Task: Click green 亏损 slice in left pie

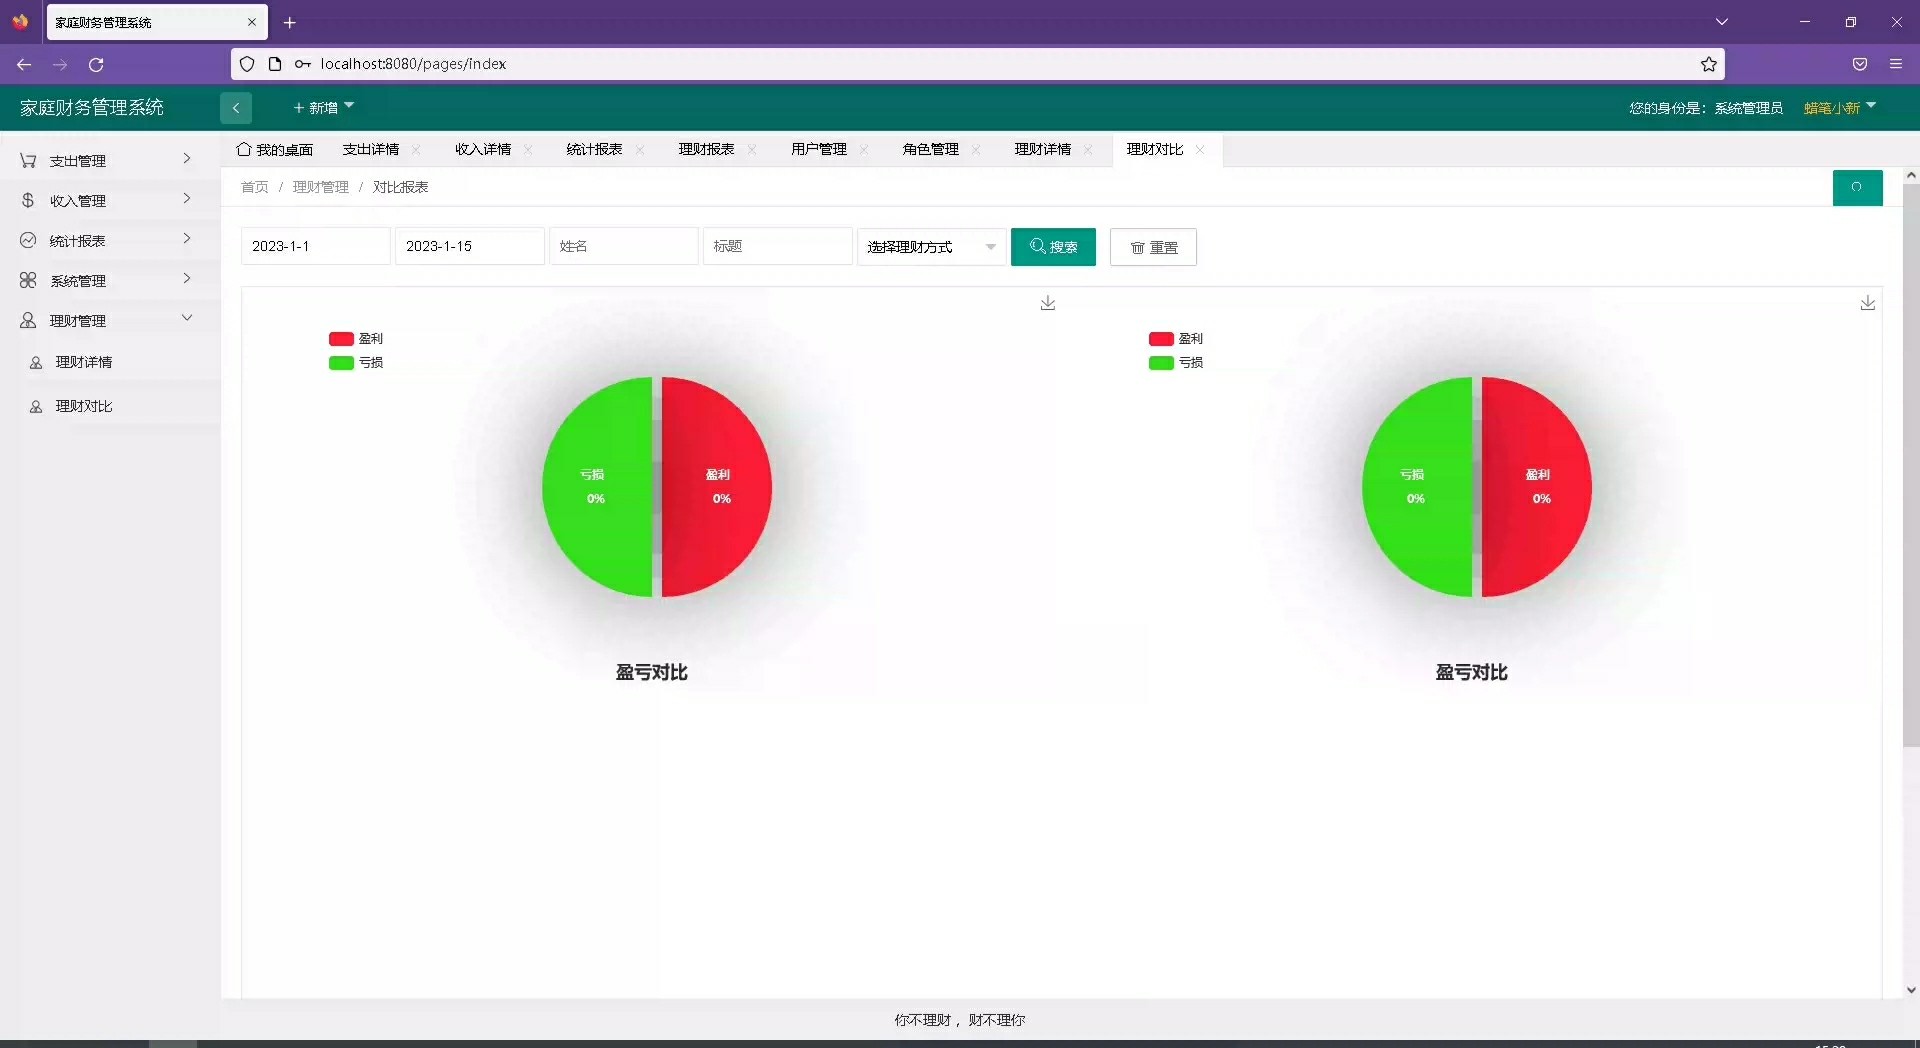Action: [x=597, y=487]
